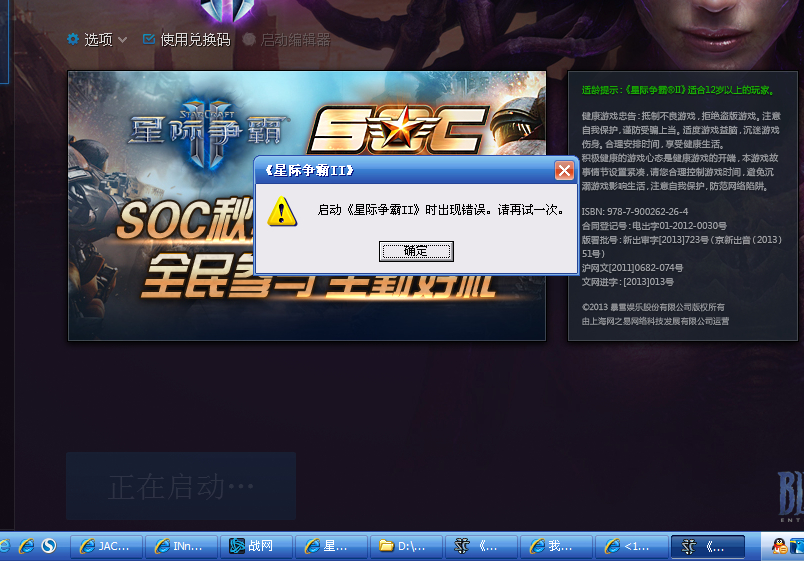This screenshot has height=561, width=804.
Task: Close the 《星际争霸II》 error dialog
Action: (x=564, y=170)
